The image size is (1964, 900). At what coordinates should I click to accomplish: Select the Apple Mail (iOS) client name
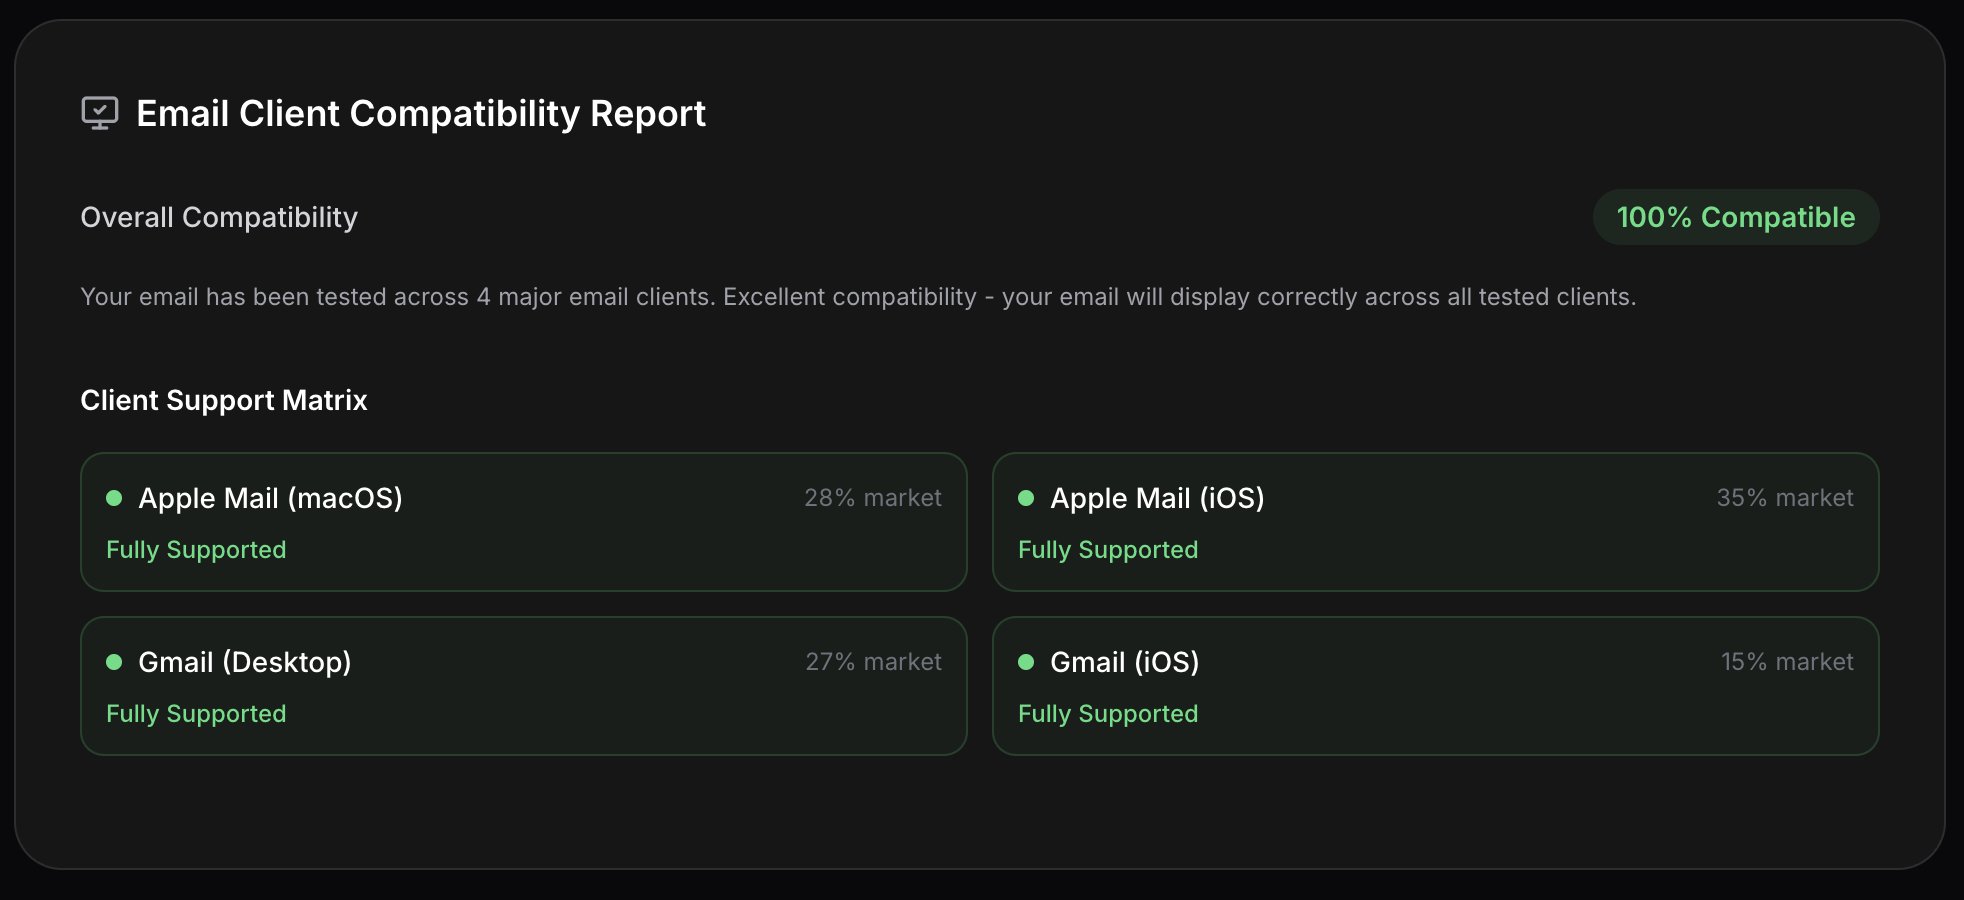pyautogui.click(x=1157, y=498)
